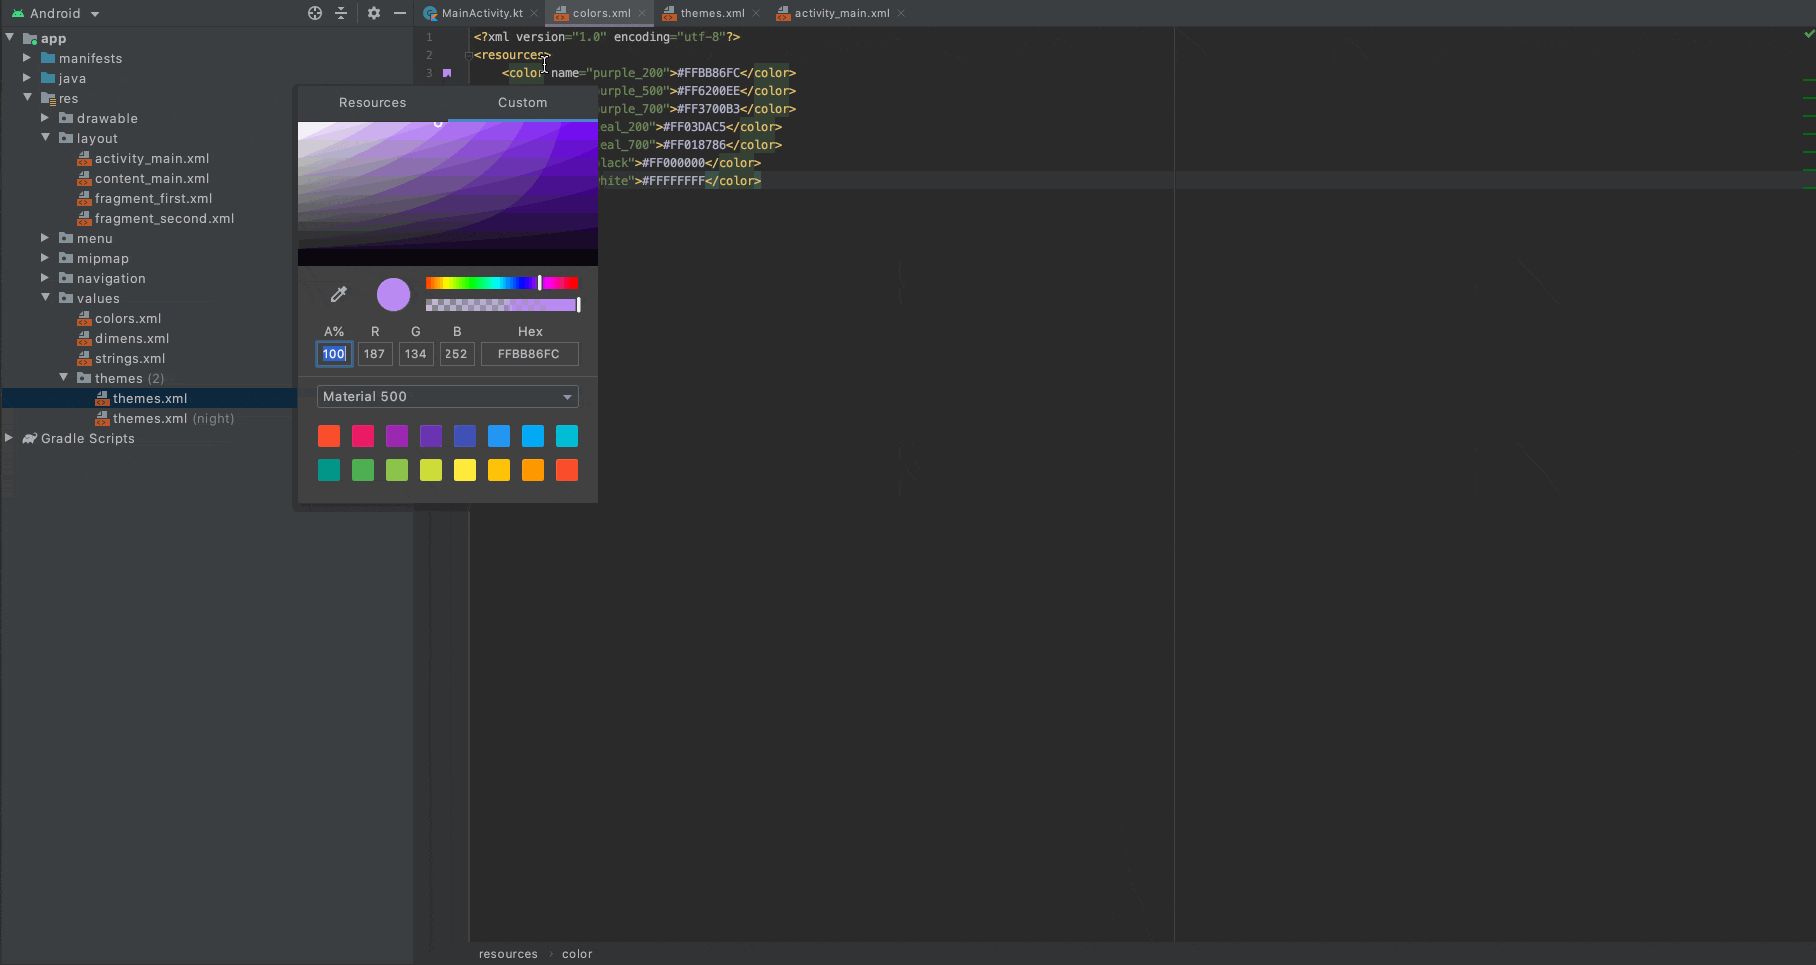Click purple color gutter icon on line 3
The image size is (1816, 965).
tap(447, 73)
